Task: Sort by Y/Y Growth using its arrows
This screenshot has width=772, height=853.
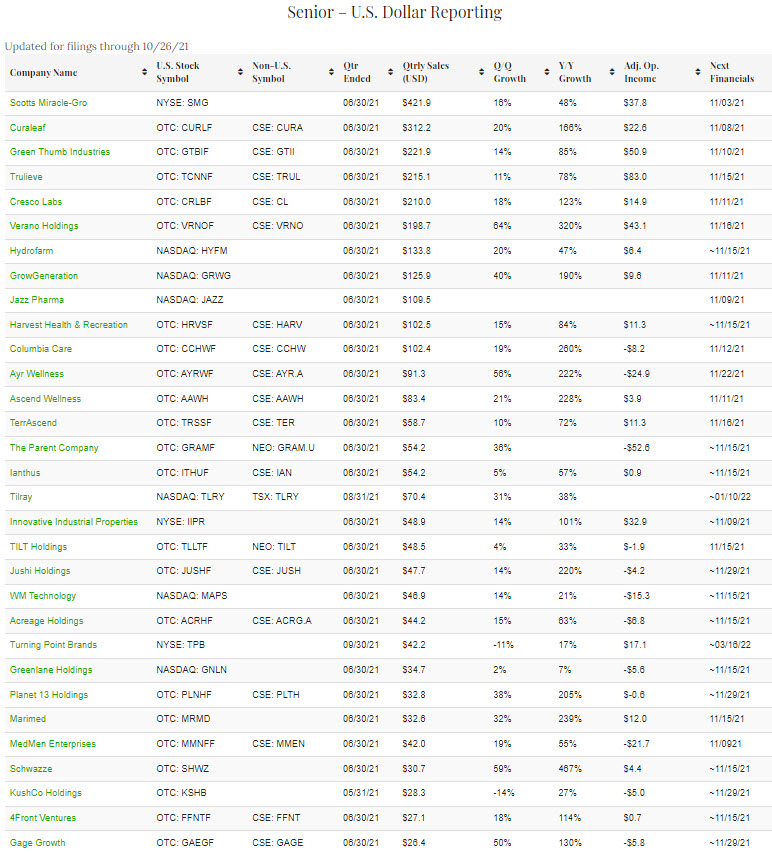Action: tap(611, 73)
